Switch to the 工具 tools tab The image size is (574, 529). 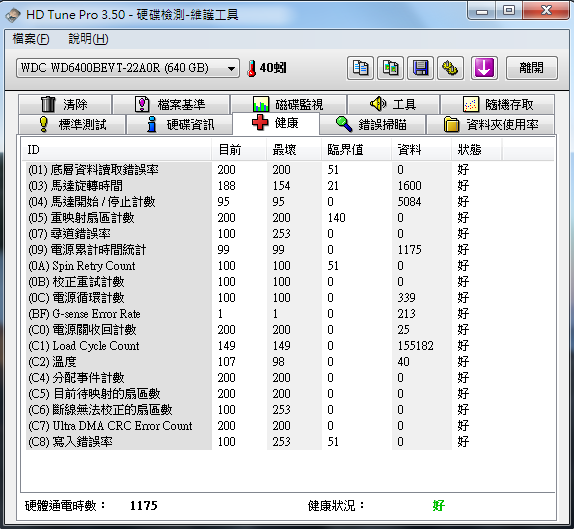pyautogui.click(x=393, y=104)
